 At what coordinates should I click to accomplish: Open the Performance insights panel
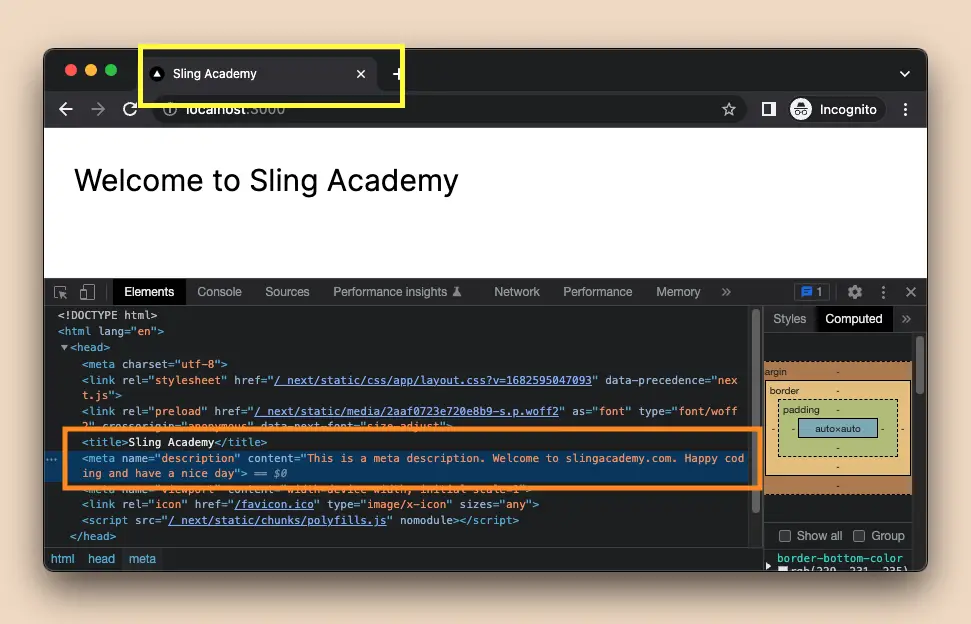(x=397, y=292)
